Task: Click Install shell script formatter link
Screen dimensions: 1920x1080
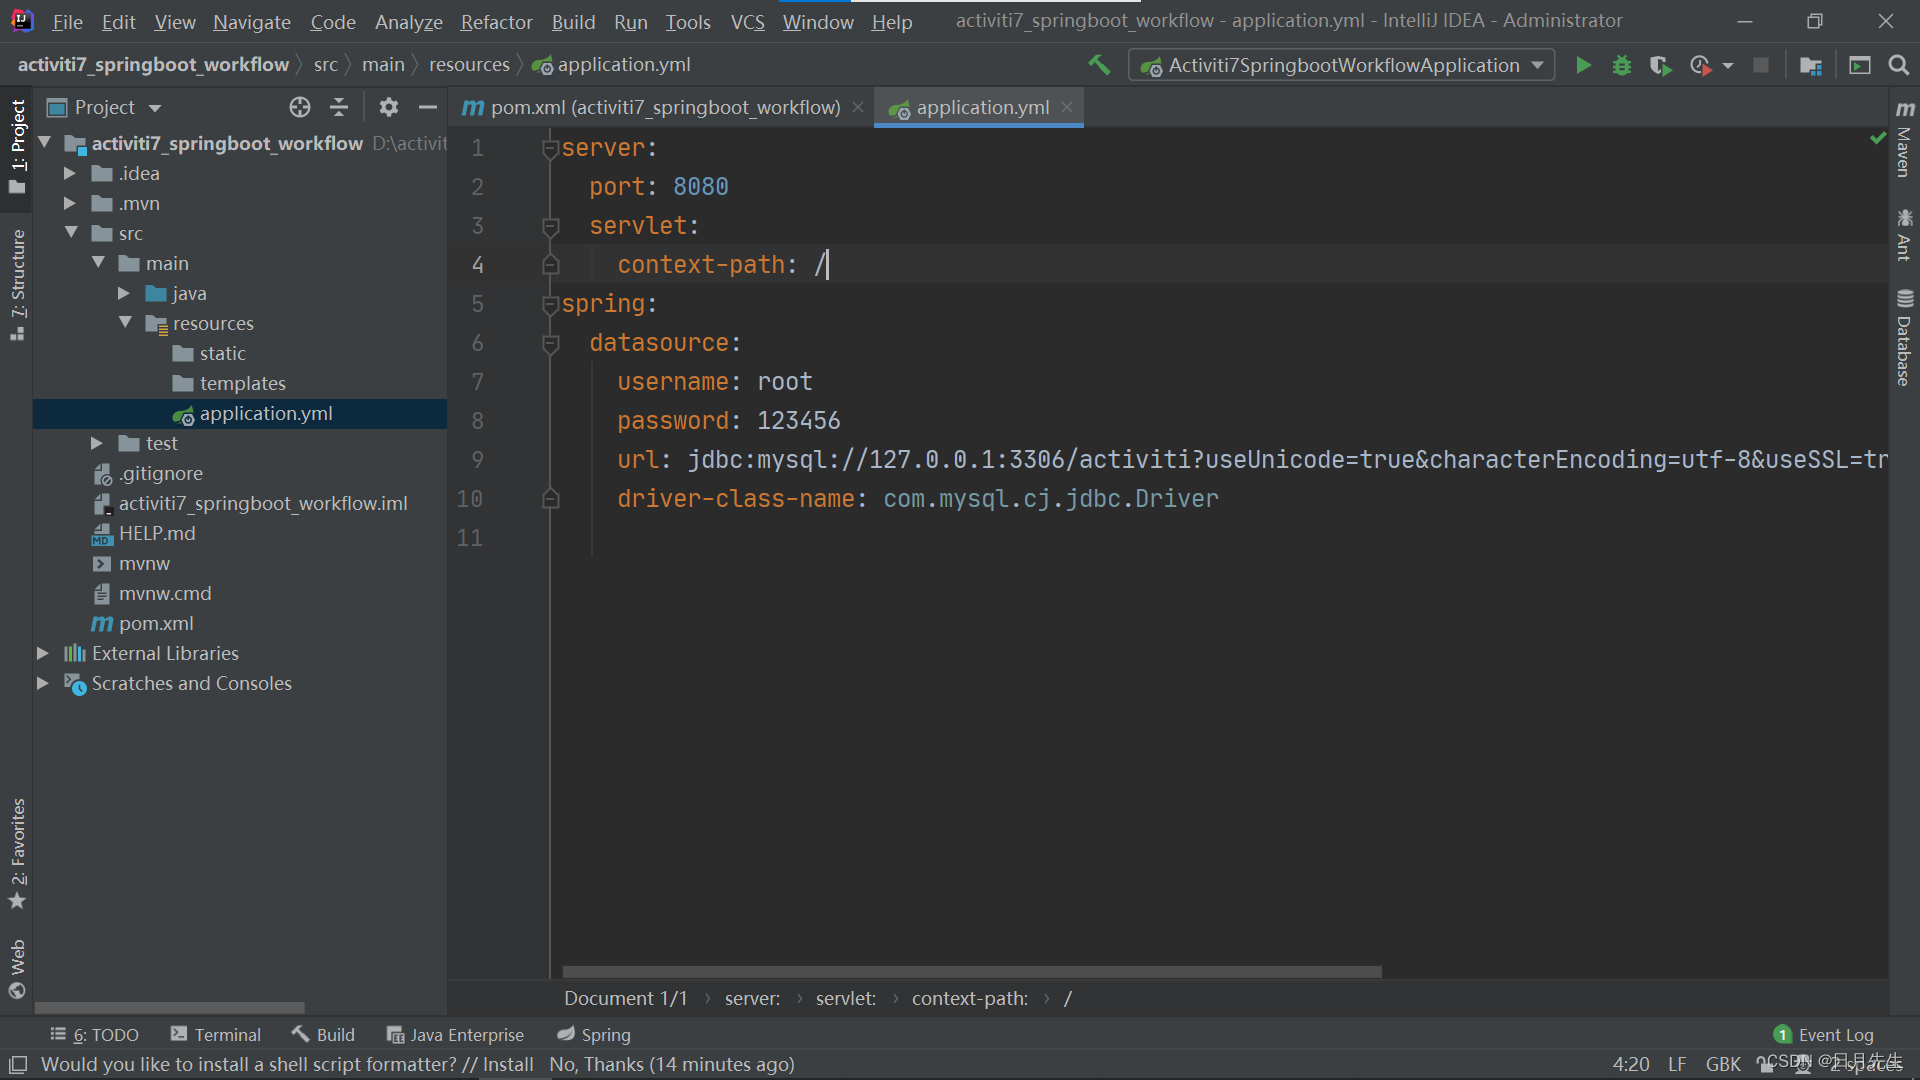Action: pyautogui.click(x=508, y=1064)
